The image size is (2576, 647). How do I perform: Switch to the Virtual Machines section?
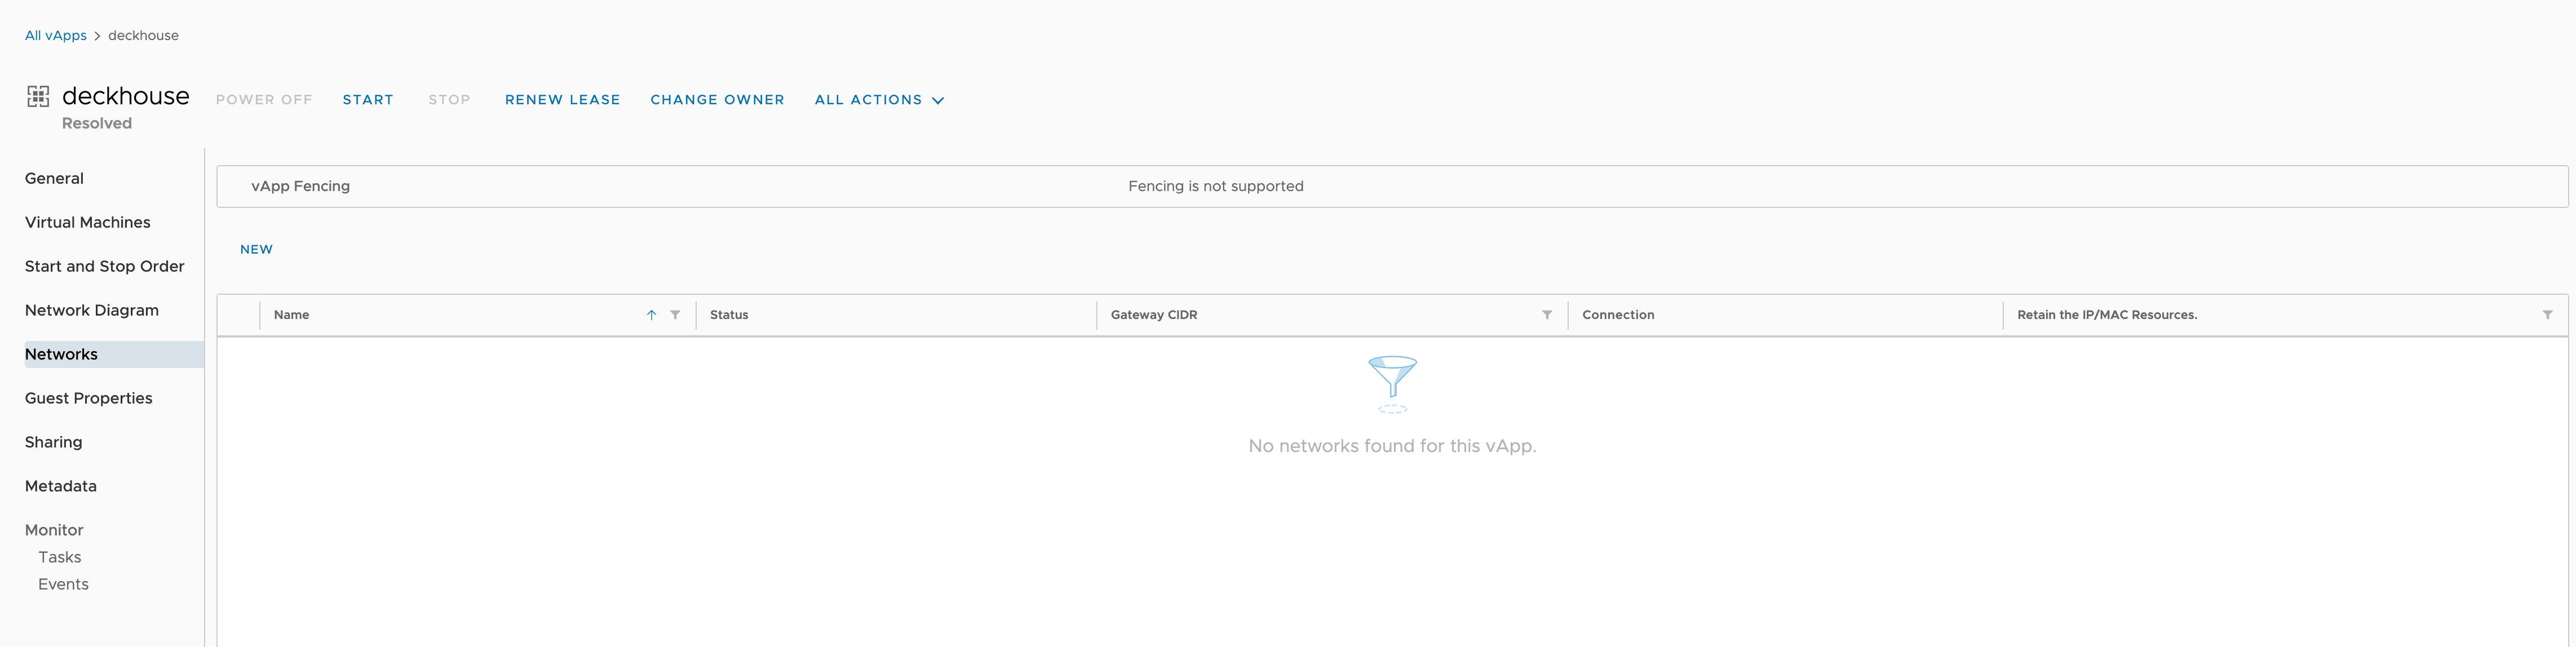pos(87,222)
